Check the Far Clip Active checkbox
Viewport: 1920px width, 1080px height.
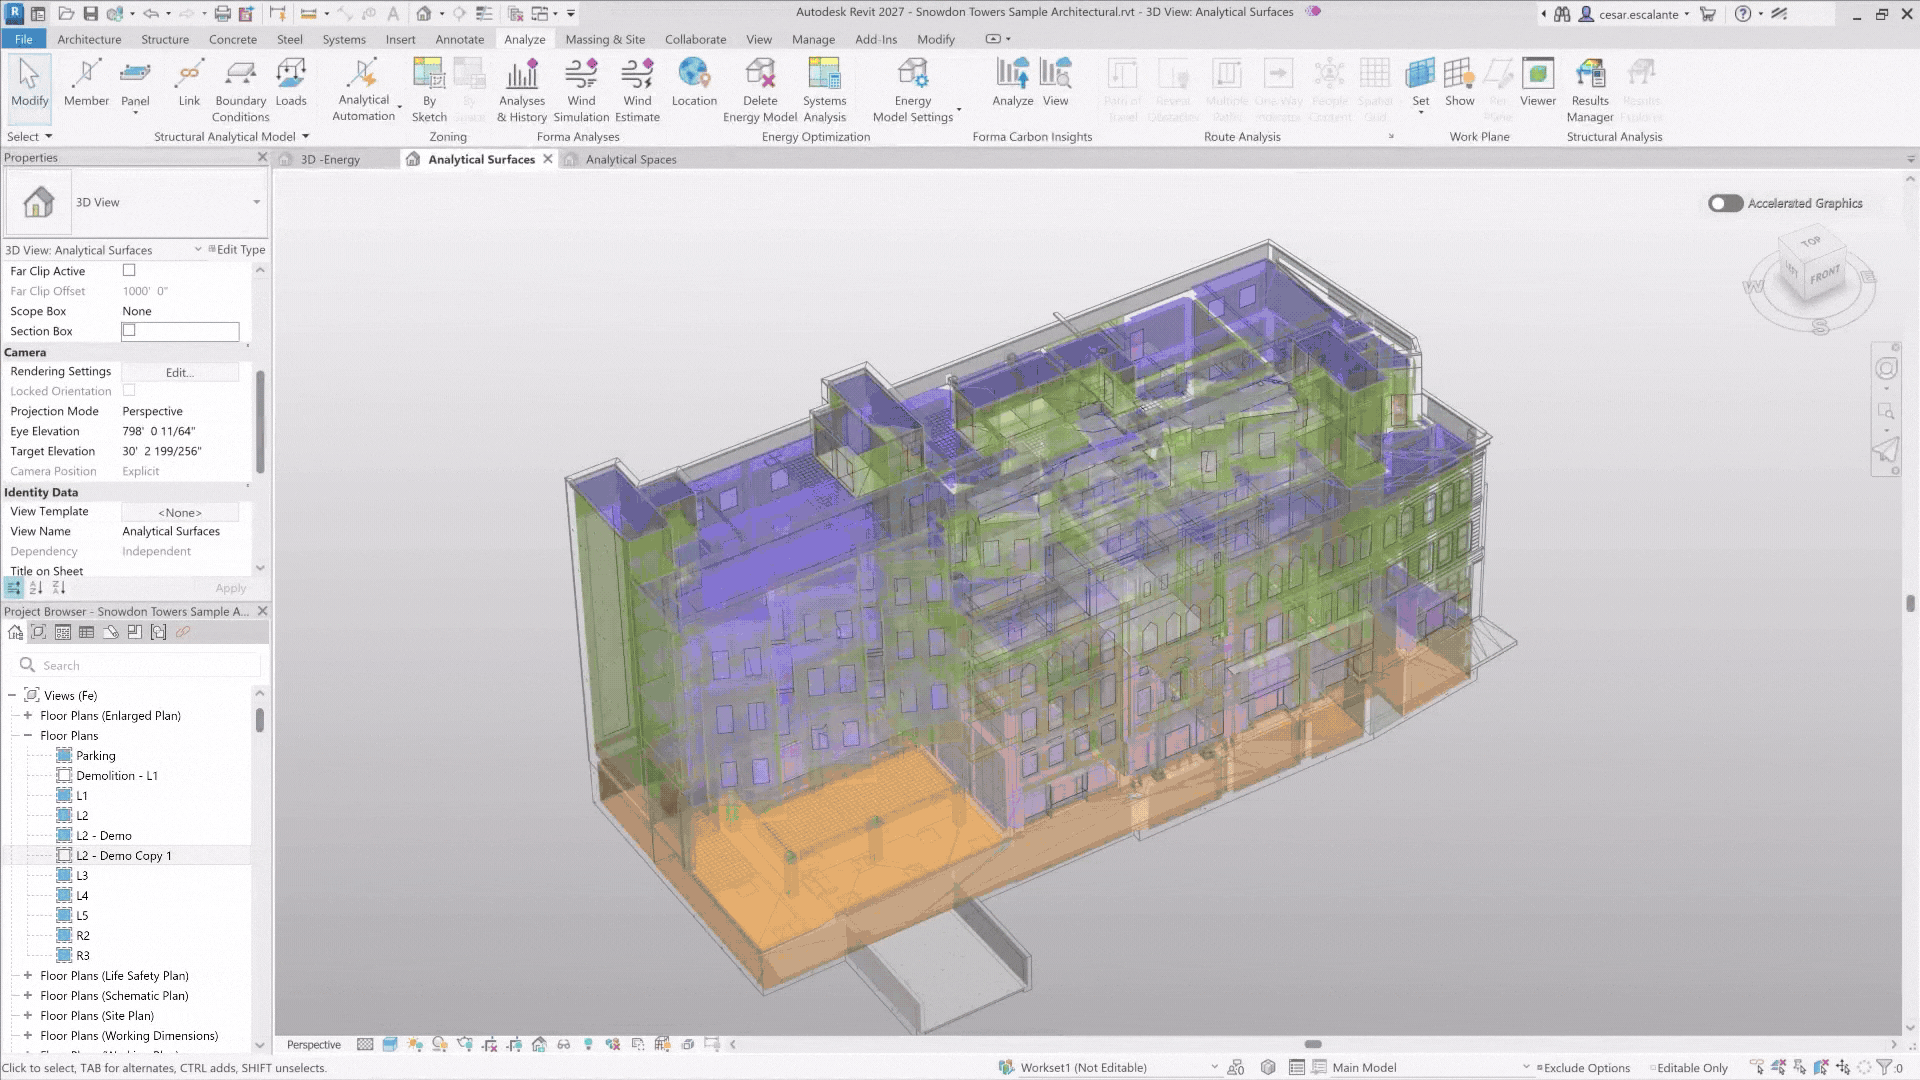click(129, 270)
